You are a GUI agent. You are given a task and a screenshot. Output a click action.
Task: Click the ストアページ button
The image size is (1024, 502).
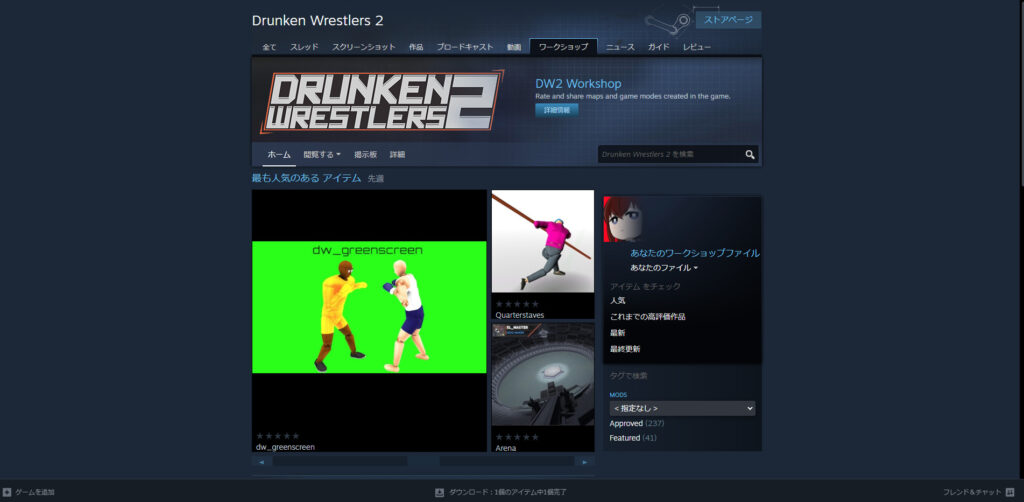coord(728,20)
